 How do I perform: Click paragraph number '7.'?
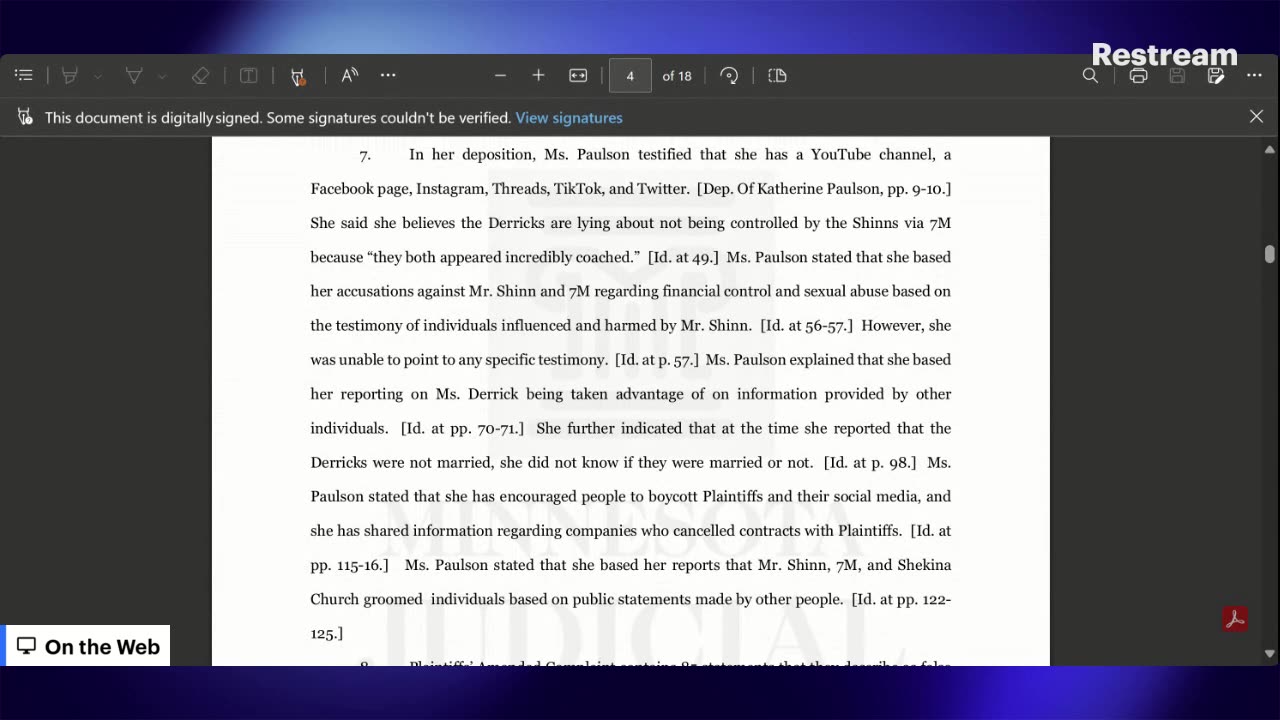click(366, 155)
